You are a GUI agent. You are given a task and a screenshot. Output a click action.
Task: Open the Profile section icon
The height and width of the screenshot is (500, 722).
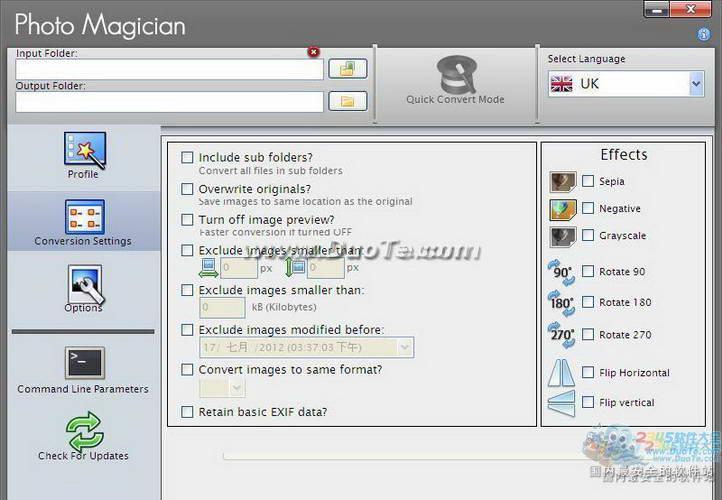tap(85, 150)
